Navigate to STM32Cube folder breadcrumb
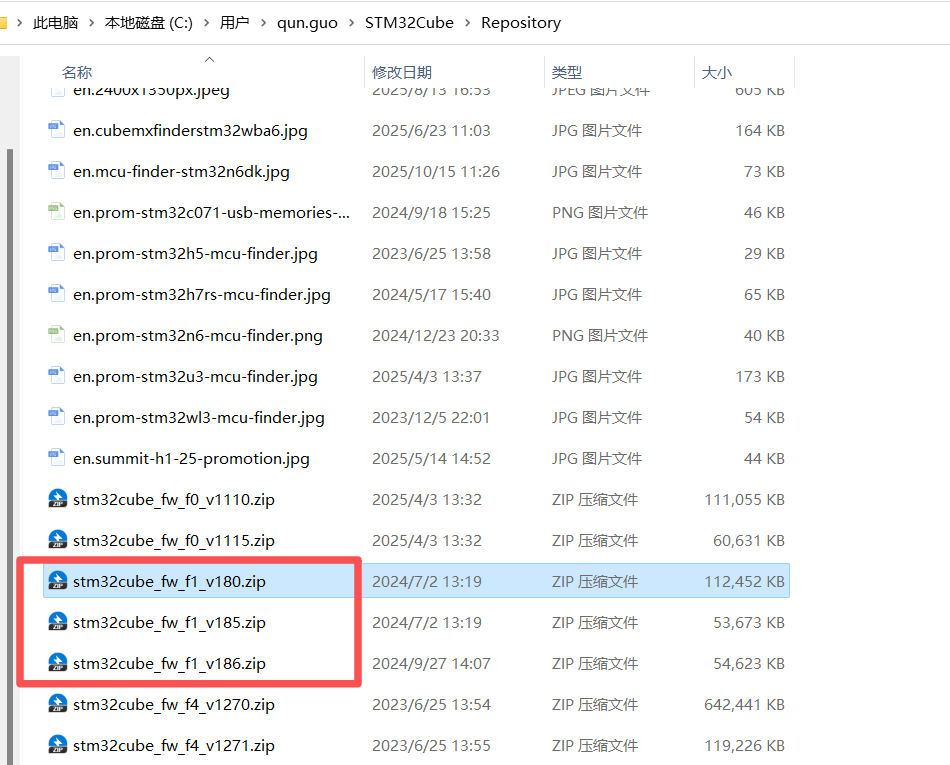This screenshot has width=950, height=765. click(409, 23)
